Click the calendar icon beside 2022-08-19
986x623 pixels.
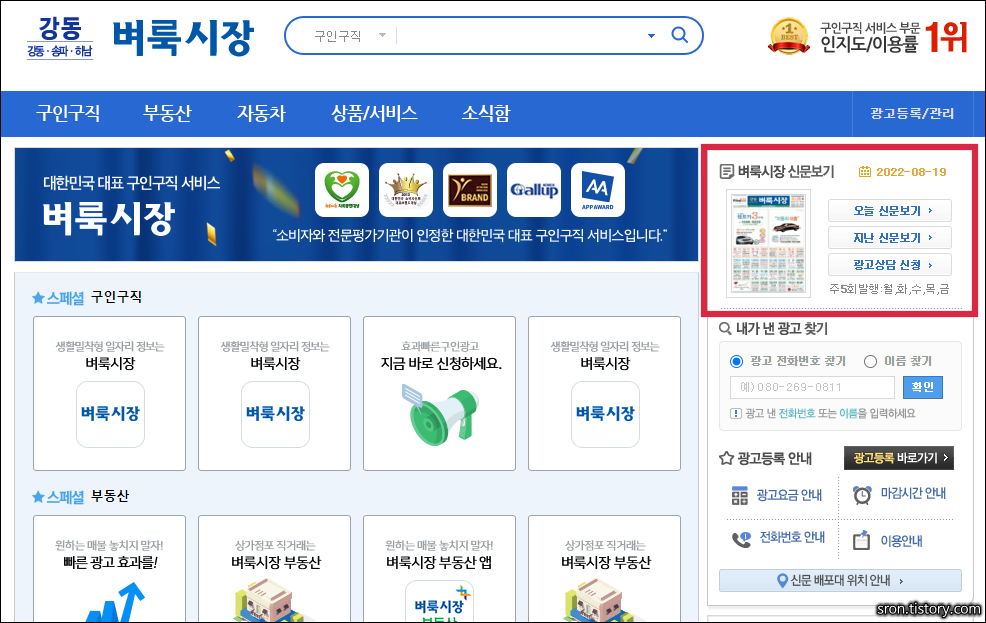coord(865,172)
